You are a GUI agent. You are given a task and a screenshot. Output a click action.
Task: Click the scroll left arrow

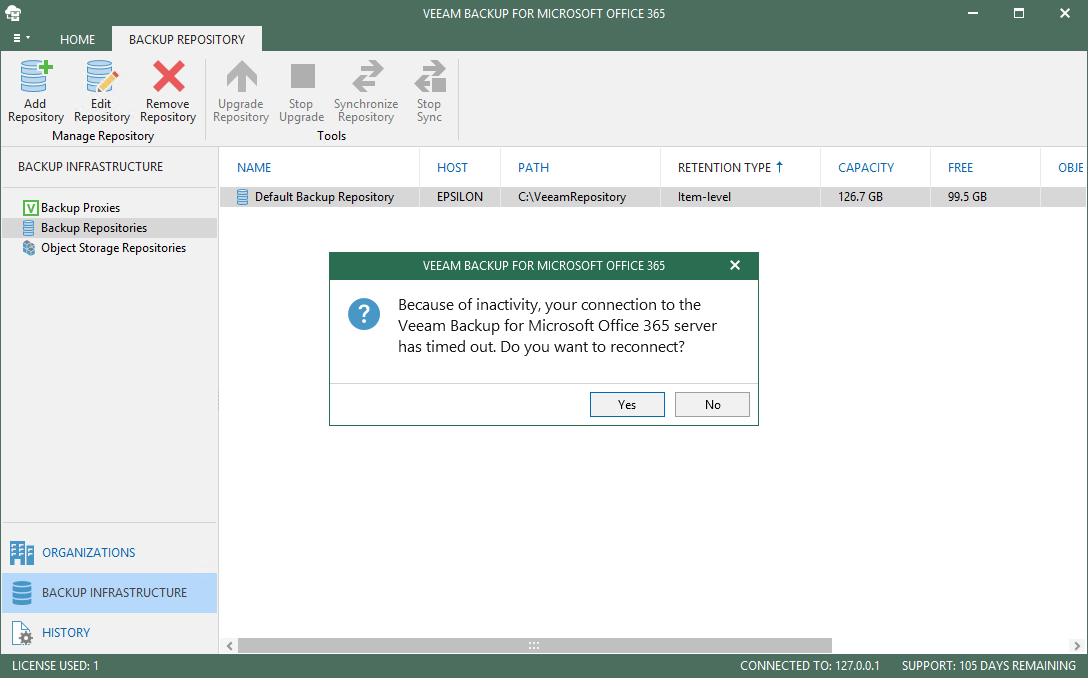230,646
